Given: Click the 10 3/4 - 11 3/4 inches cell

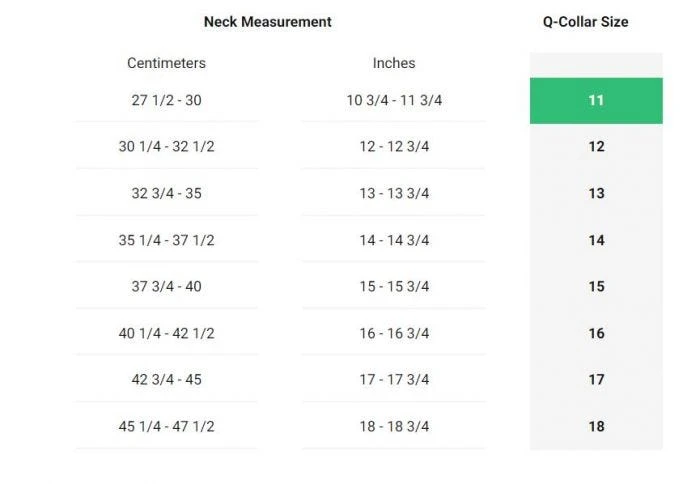Looking at the screenshot, I should pyautogui.click(x=394, y=101).
